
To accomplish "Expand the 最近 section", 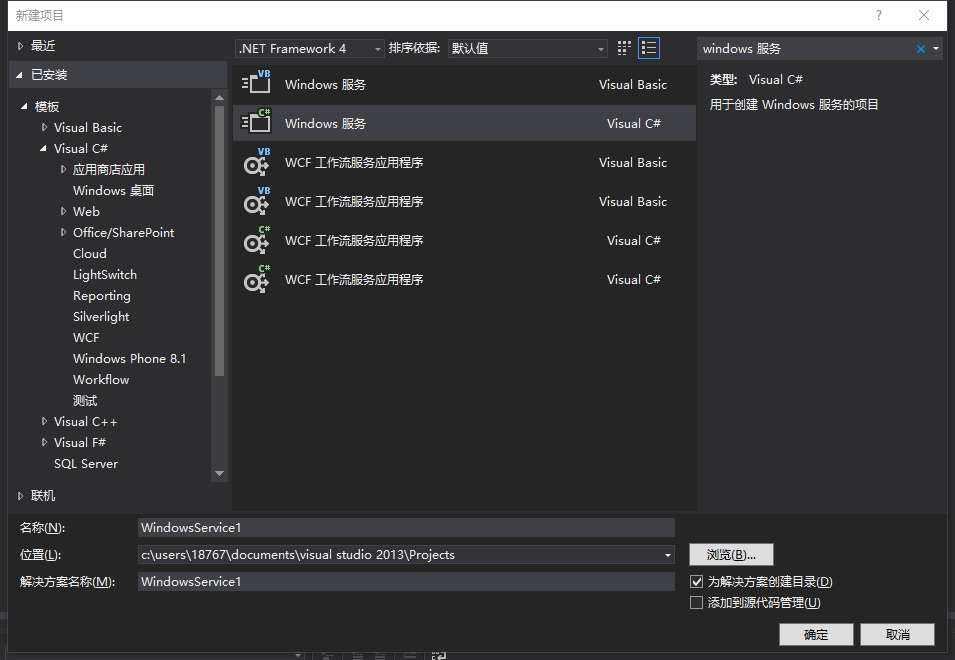I will point(20,46).
